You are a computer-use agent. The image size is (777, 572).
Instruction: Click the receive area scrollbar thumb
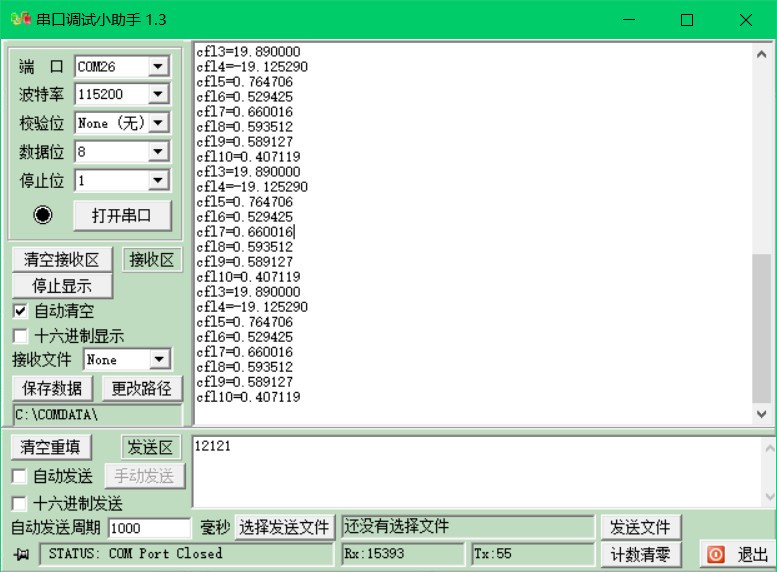tap(762, 328)
